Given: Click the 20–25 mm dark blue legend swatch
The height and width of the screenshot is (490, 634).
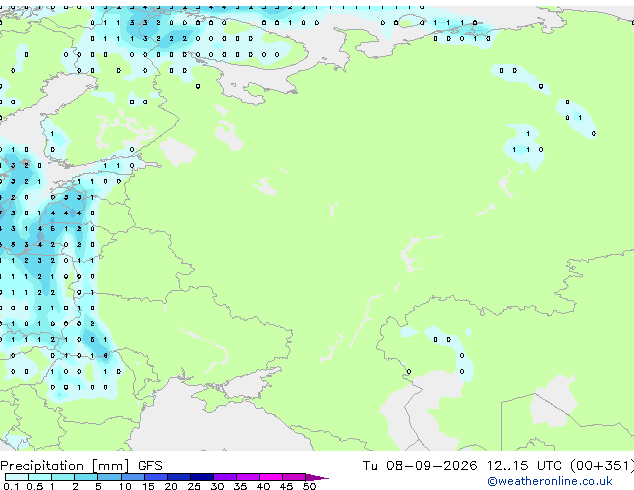Looking at the screenshot, I should (x=179, y=477).
